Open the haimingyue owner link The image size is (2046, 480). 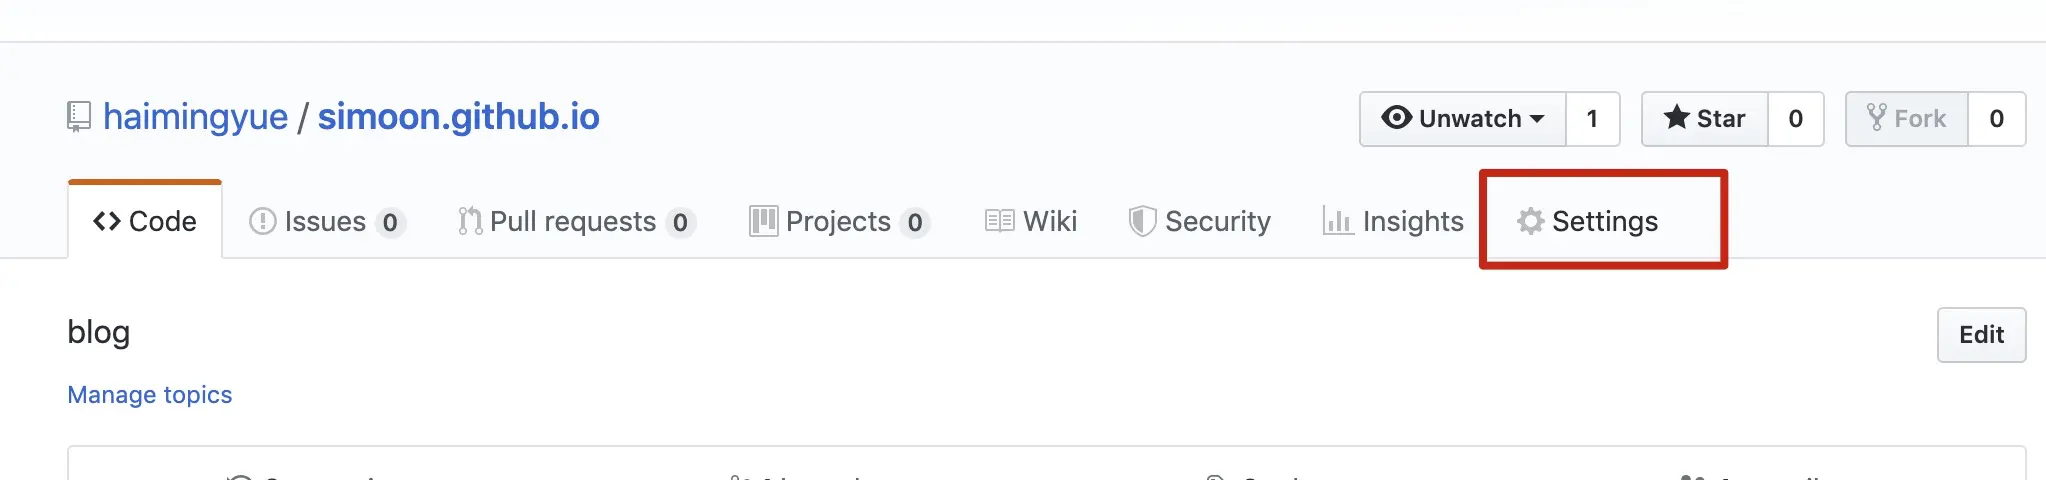[x=195, y=117]
